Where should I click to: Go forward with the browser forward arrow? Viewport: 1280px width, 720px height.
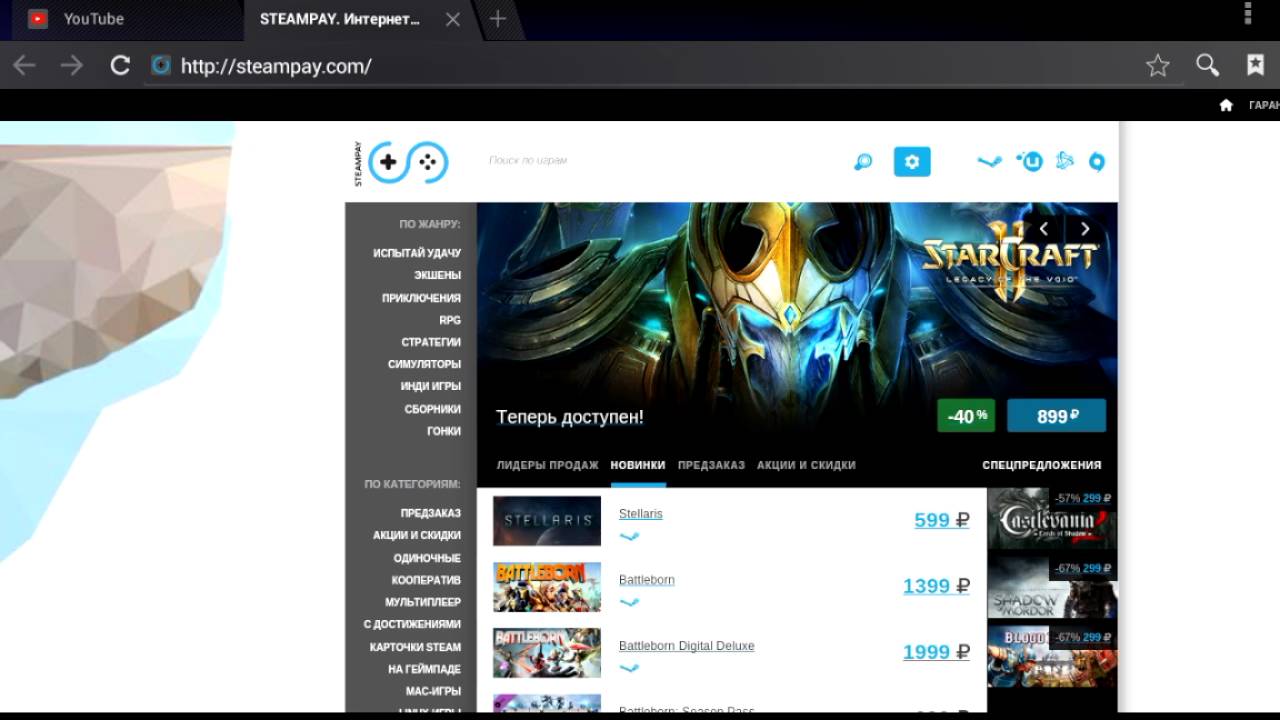72,66
